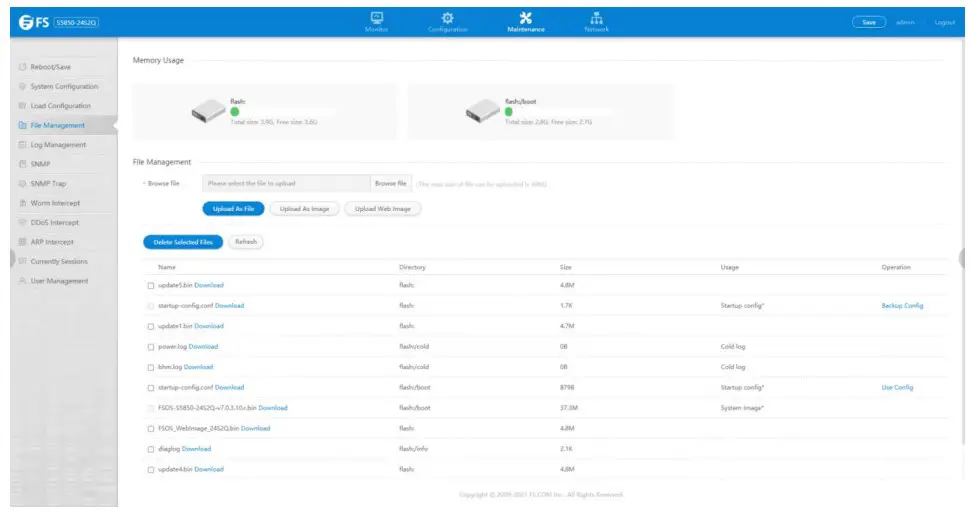This screenshot has height=517, width=973.
Task: Open Currently Sessions menu item
Action: point(59,261)
